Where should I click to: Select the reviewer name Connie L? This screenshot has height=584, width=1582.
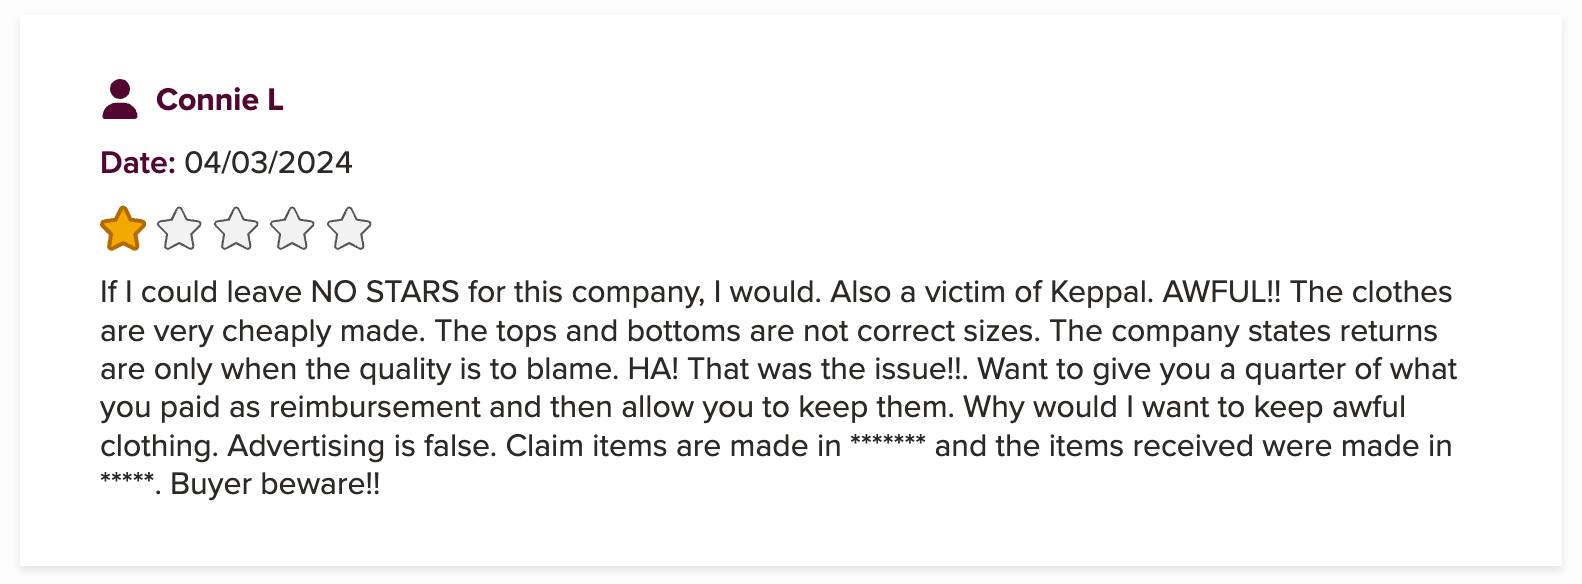(x=220, y=100)
